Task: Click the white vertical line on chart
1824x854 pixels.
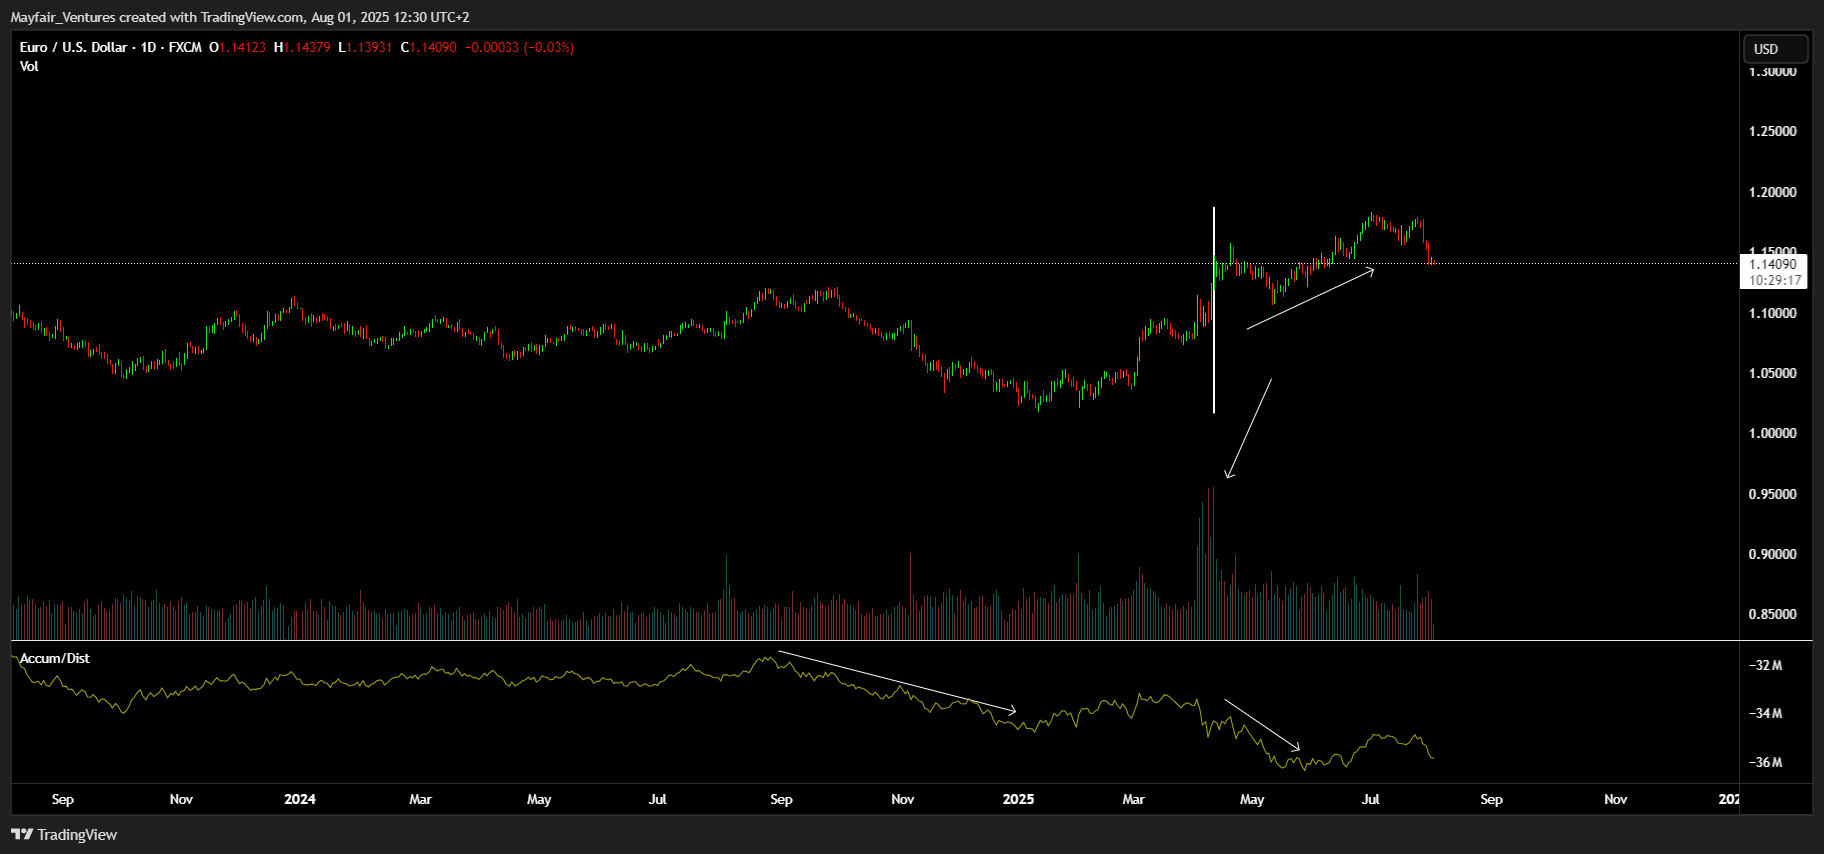Action: tap(1214, 310)
